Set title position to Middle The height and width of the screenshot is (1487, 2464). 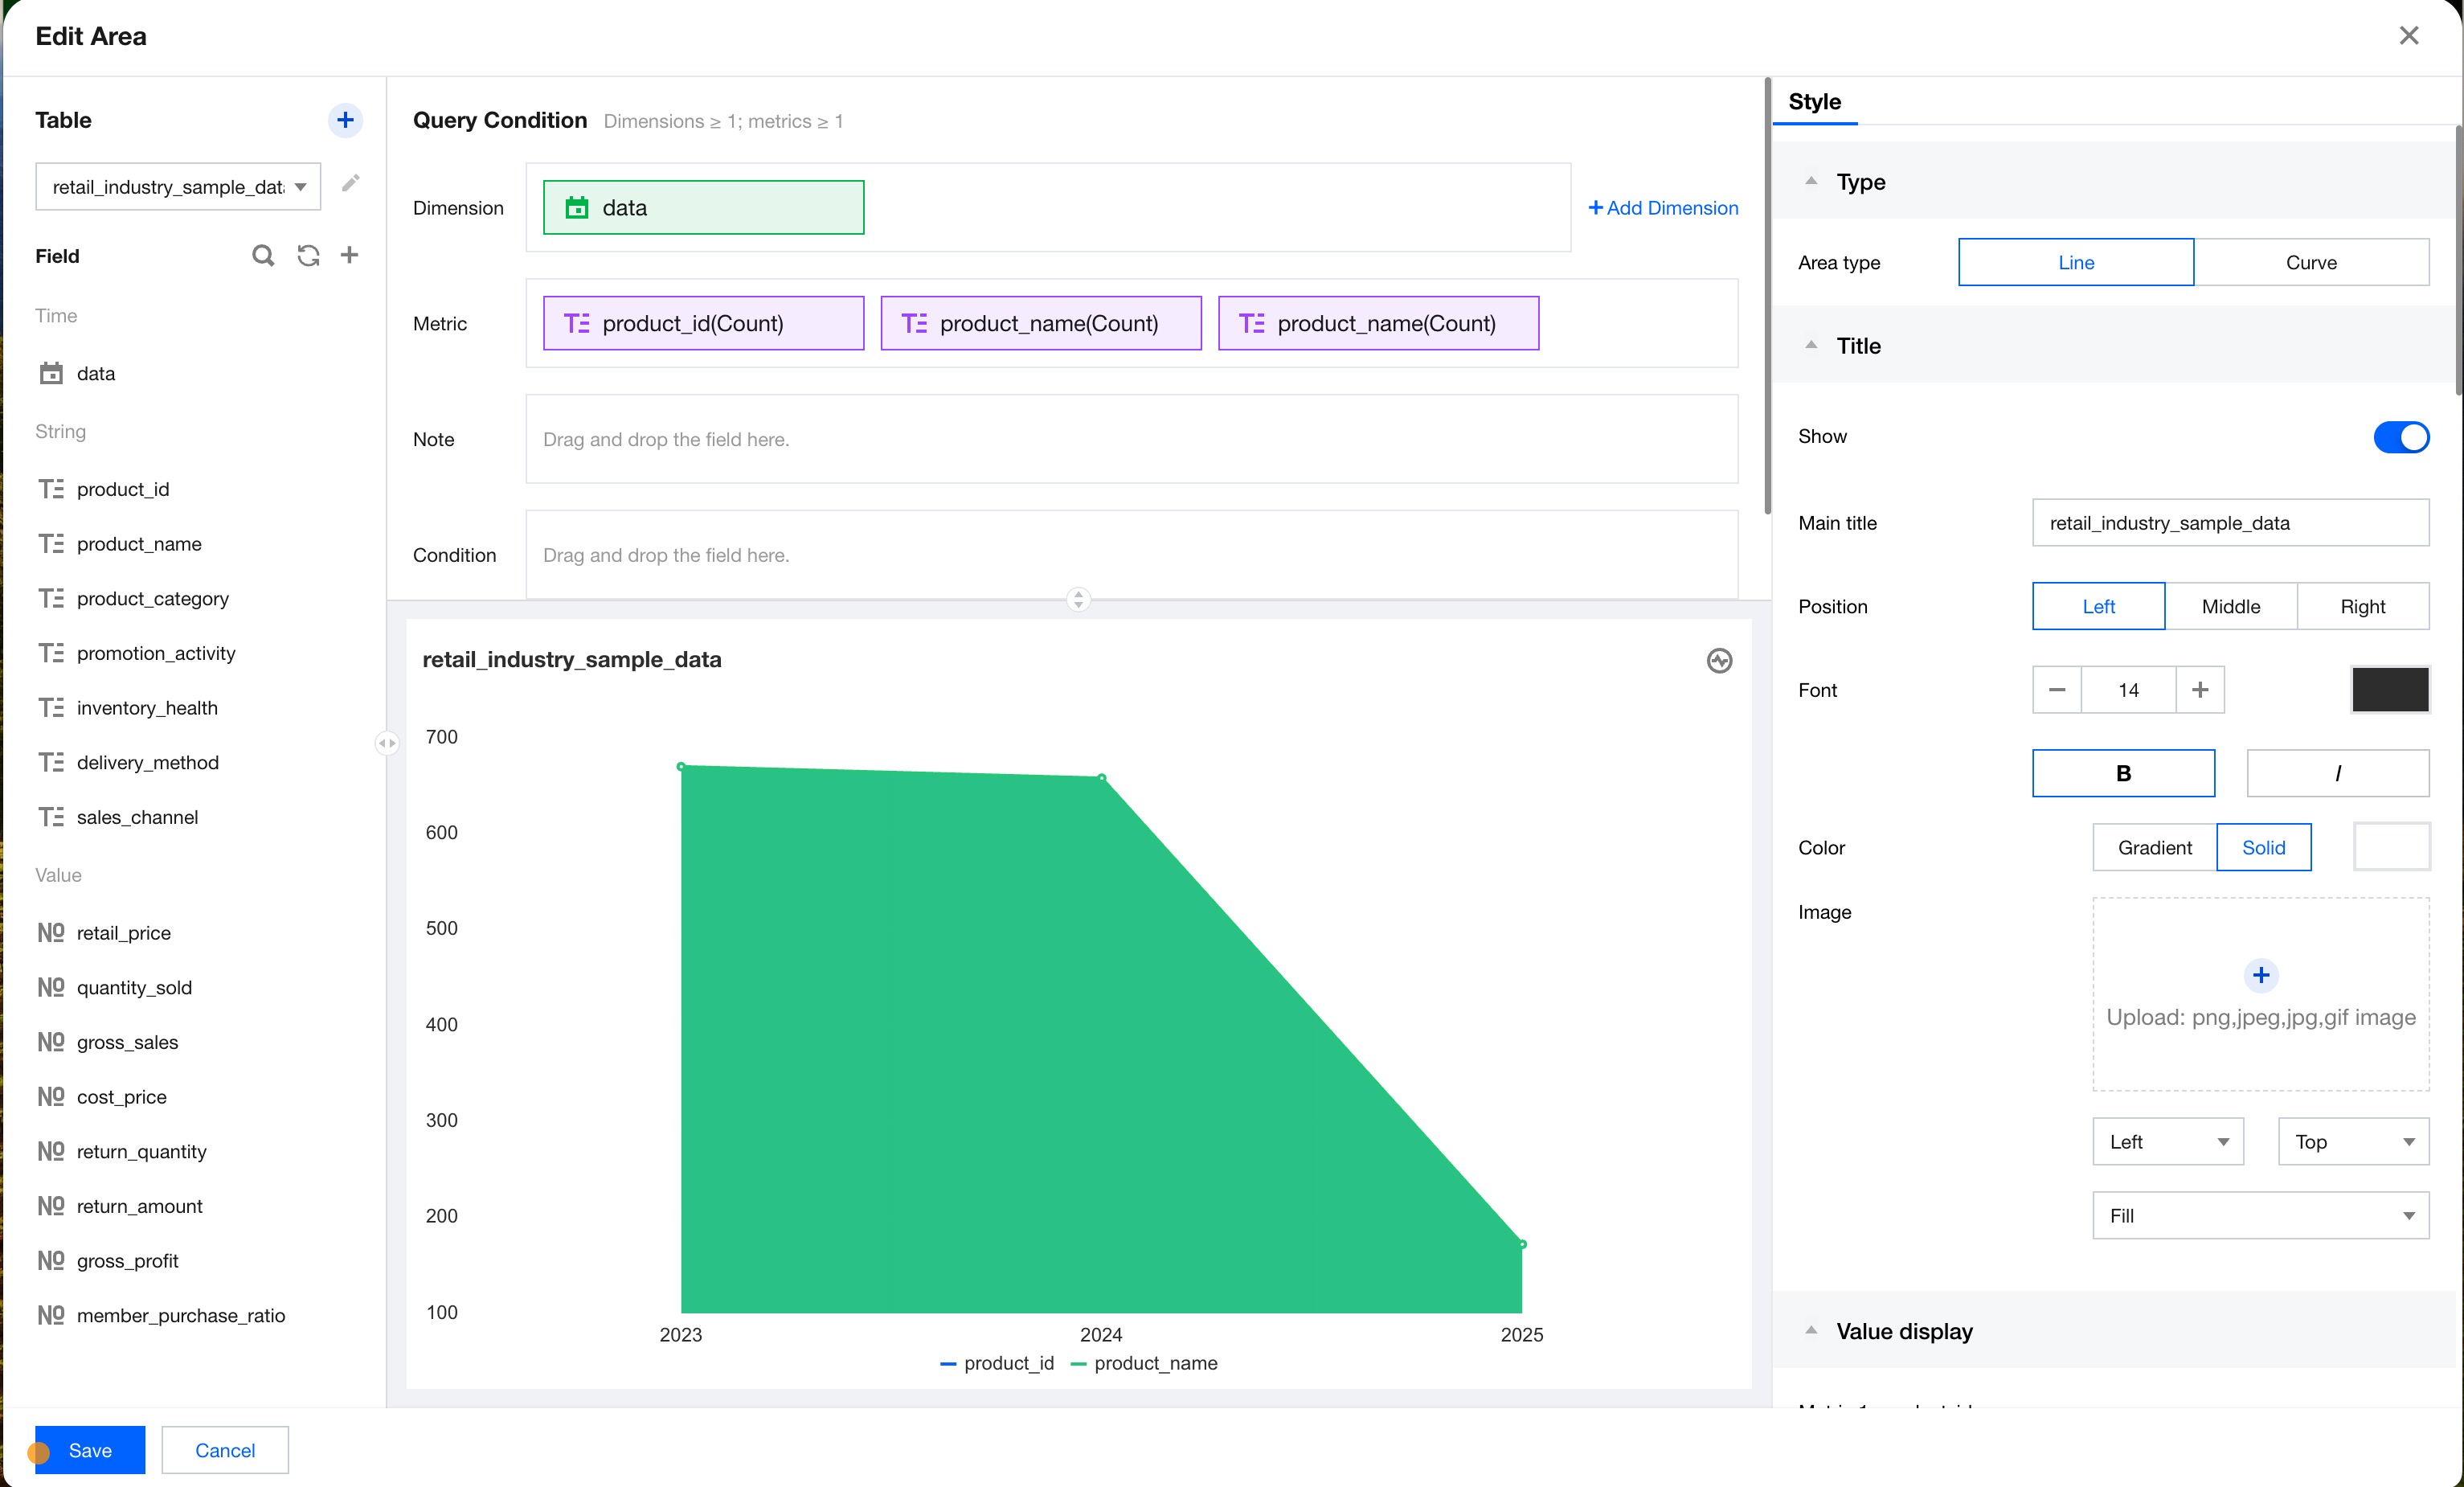(x=2230, y=606)
